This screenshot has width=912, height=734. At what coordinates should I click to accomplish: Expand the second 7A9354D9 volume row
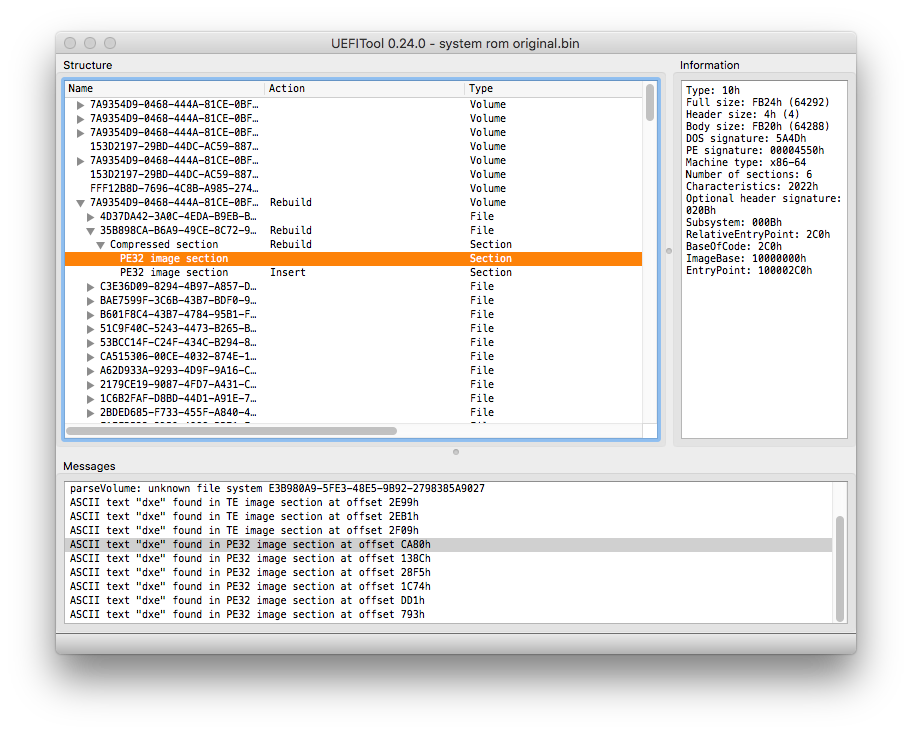coord(81,119)
